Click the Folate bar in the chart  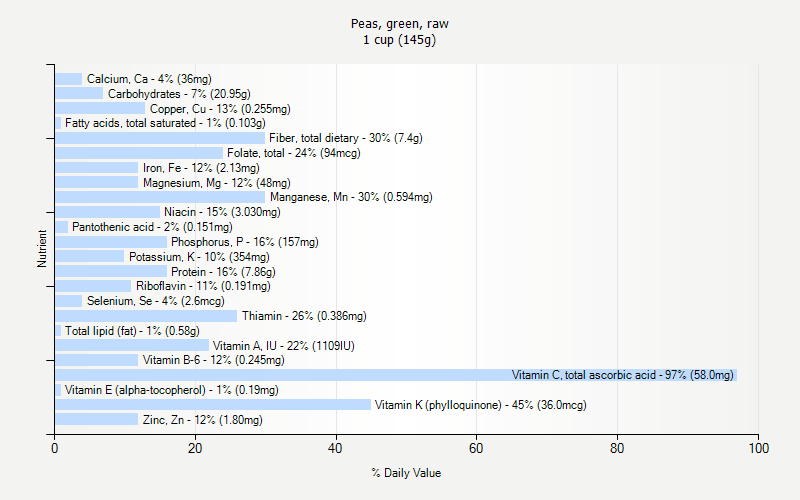point(139,153)
